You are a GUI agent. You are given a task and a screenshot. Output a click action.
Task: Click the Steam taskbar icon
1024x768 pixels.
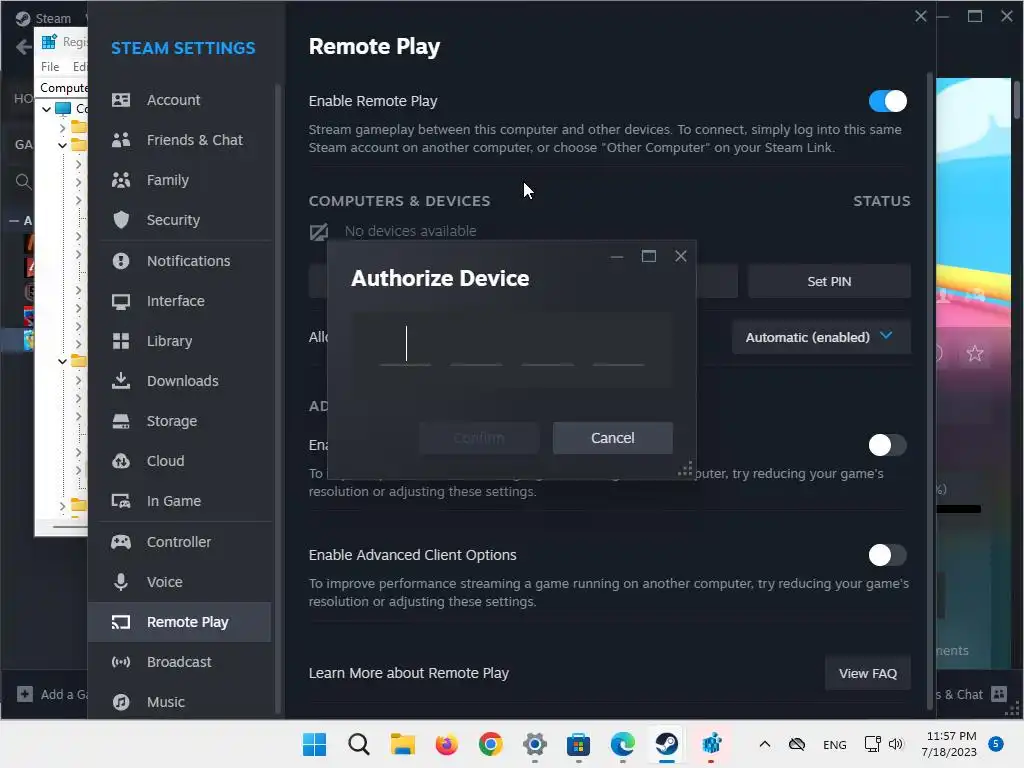pos(667,744)
